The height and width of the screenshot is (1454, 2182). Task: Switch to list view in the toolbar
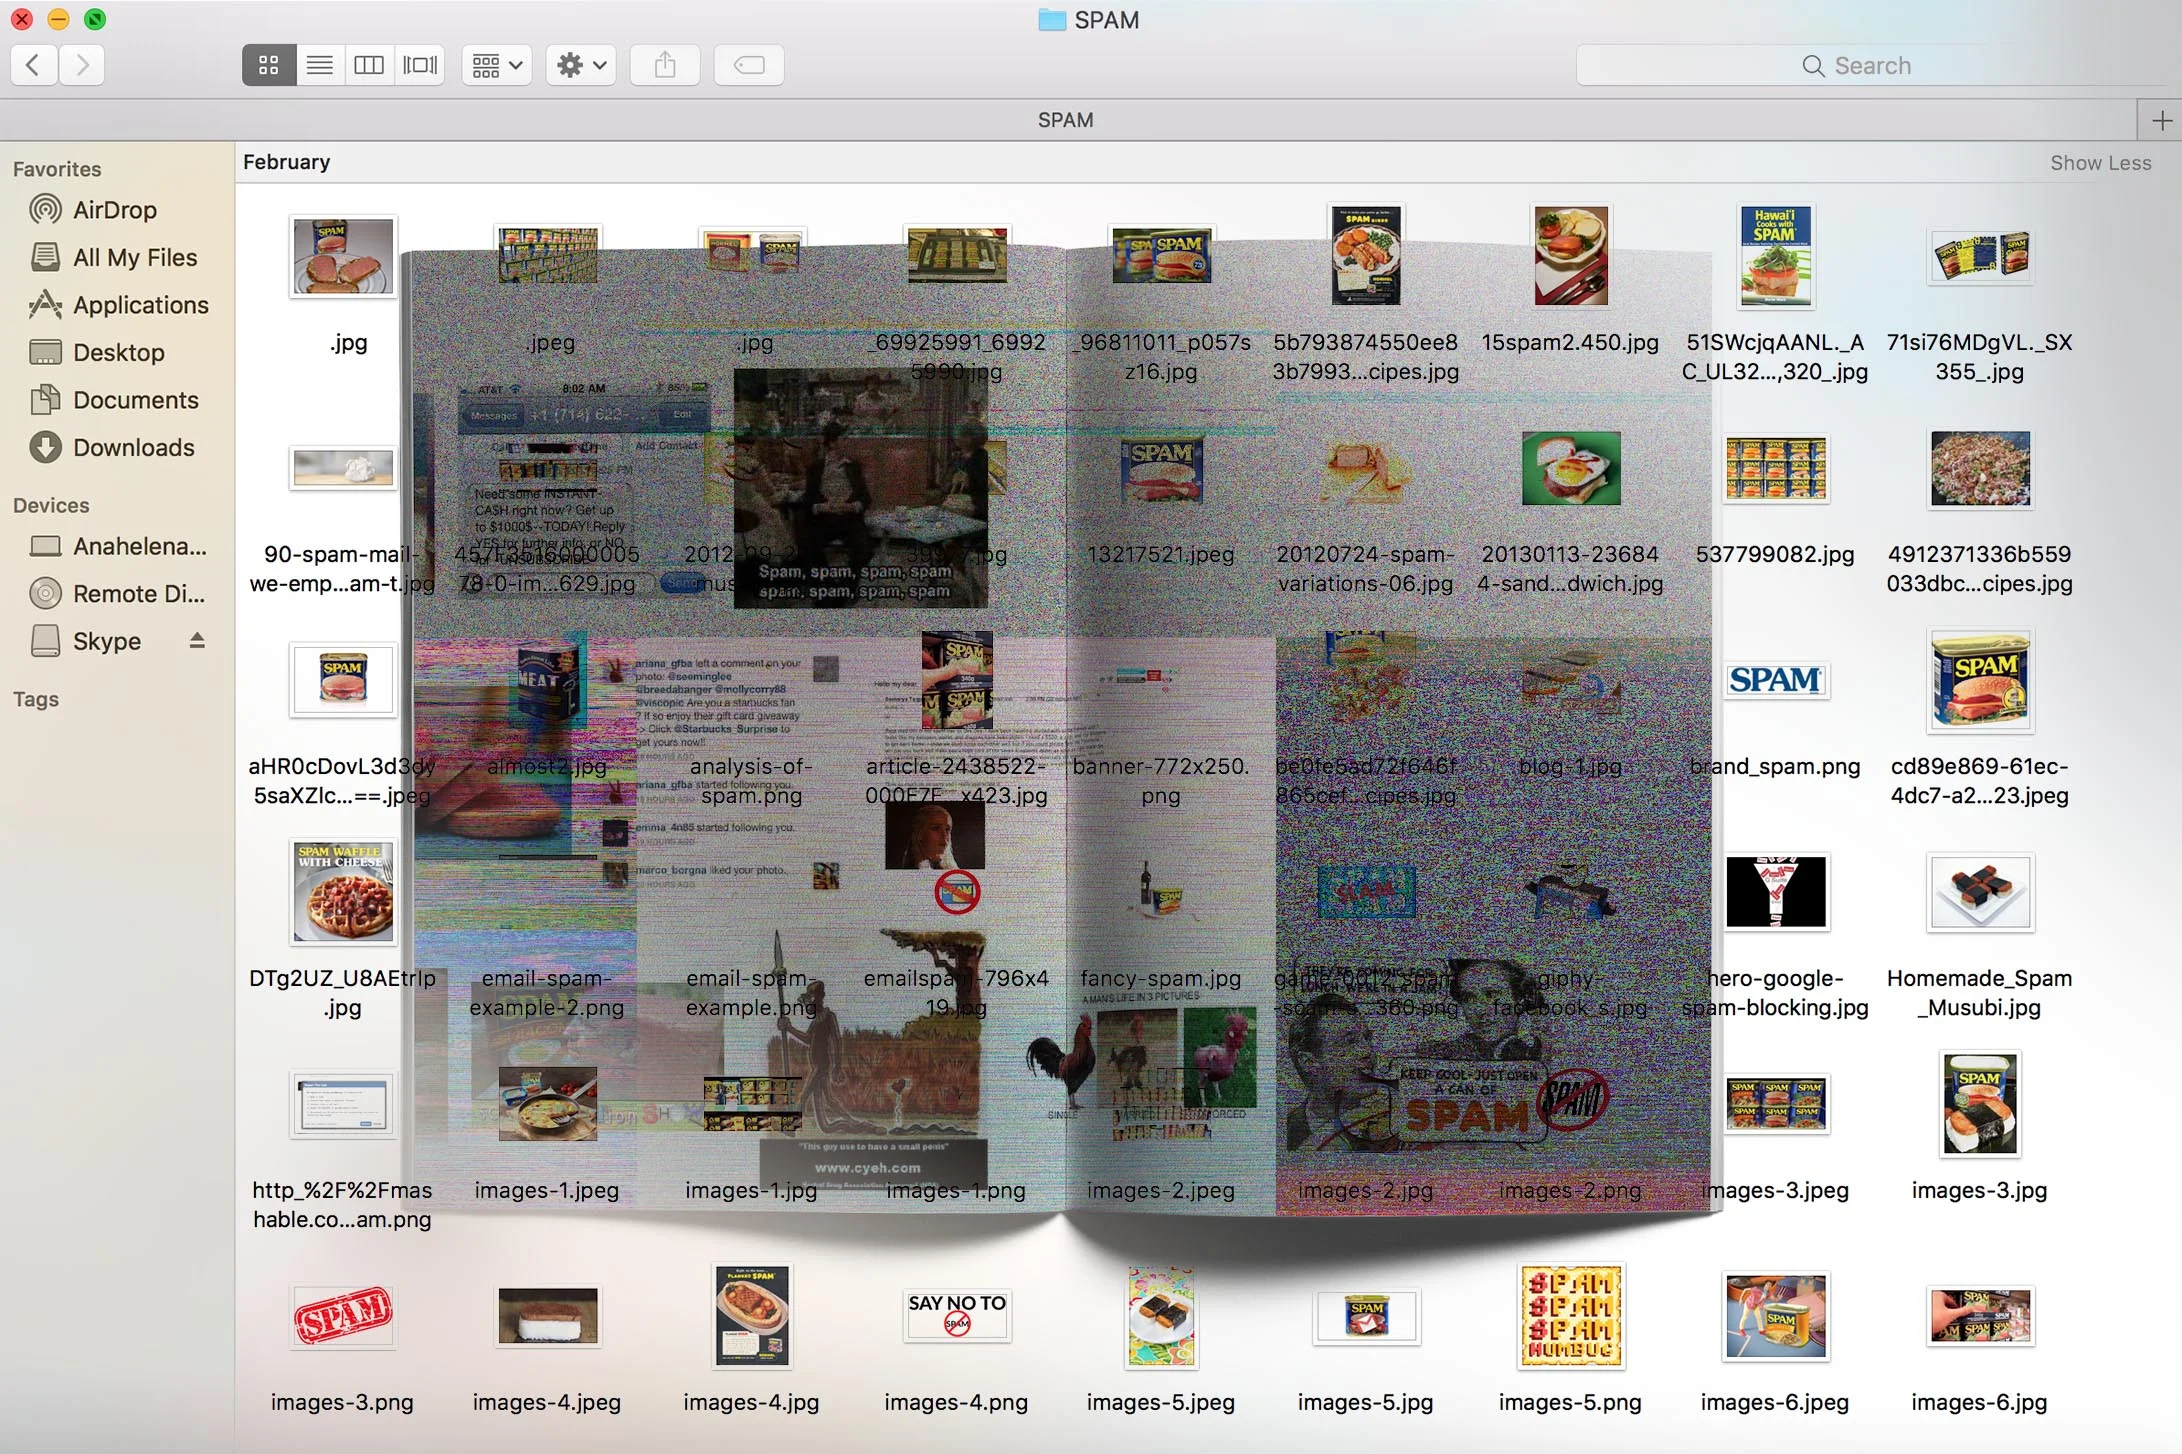click(x=319, y=64)
